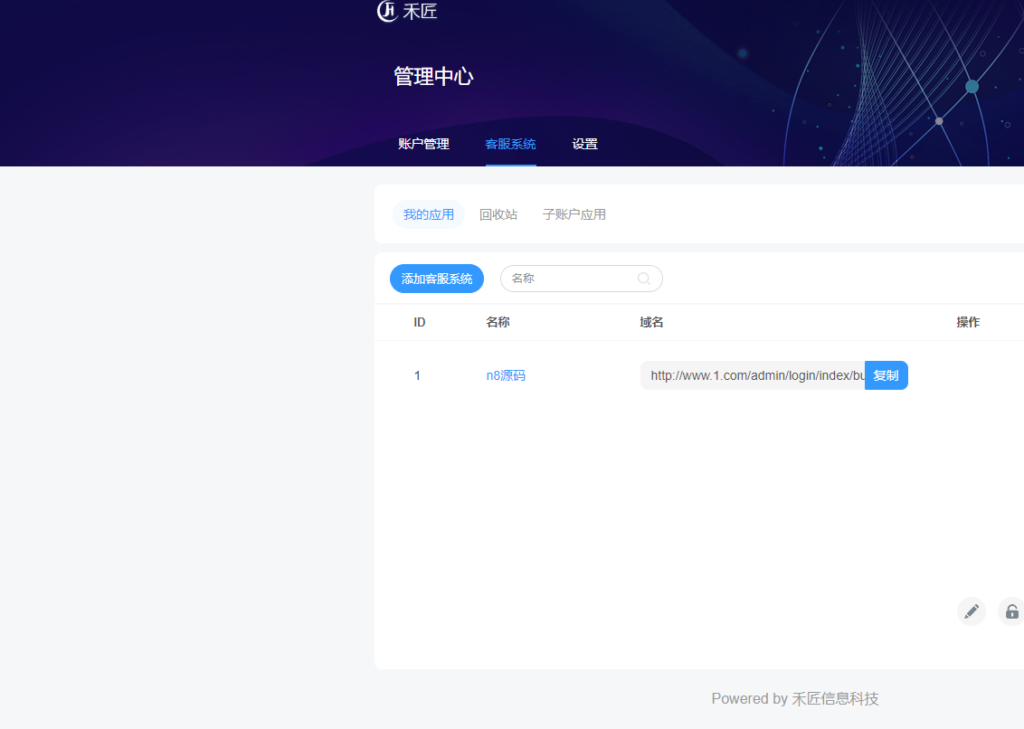
Task: Click the 禾匠 logo icon
Action: click(x=387, y=10)
